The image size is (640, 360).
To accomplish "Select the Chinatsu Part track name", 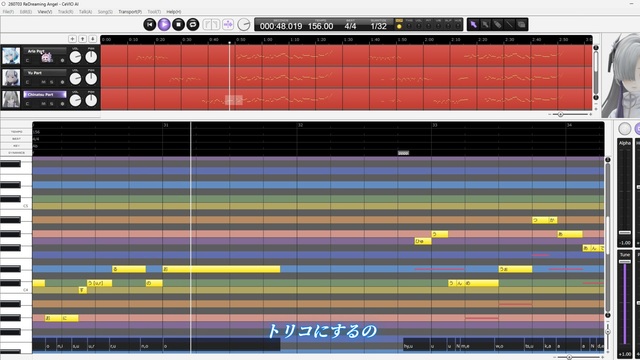I will 45,94.
